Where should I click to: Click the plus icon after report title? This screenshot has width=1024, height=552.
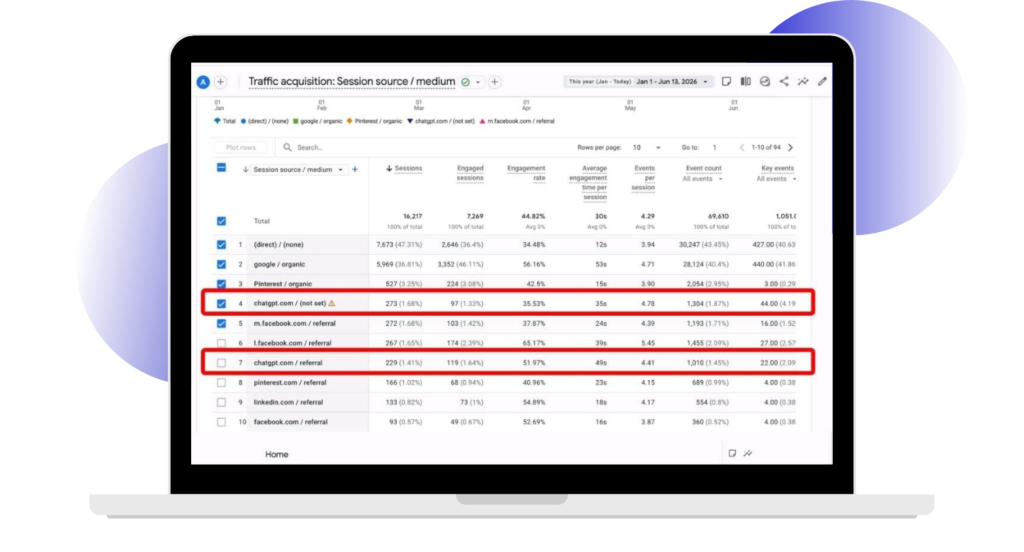494,82
